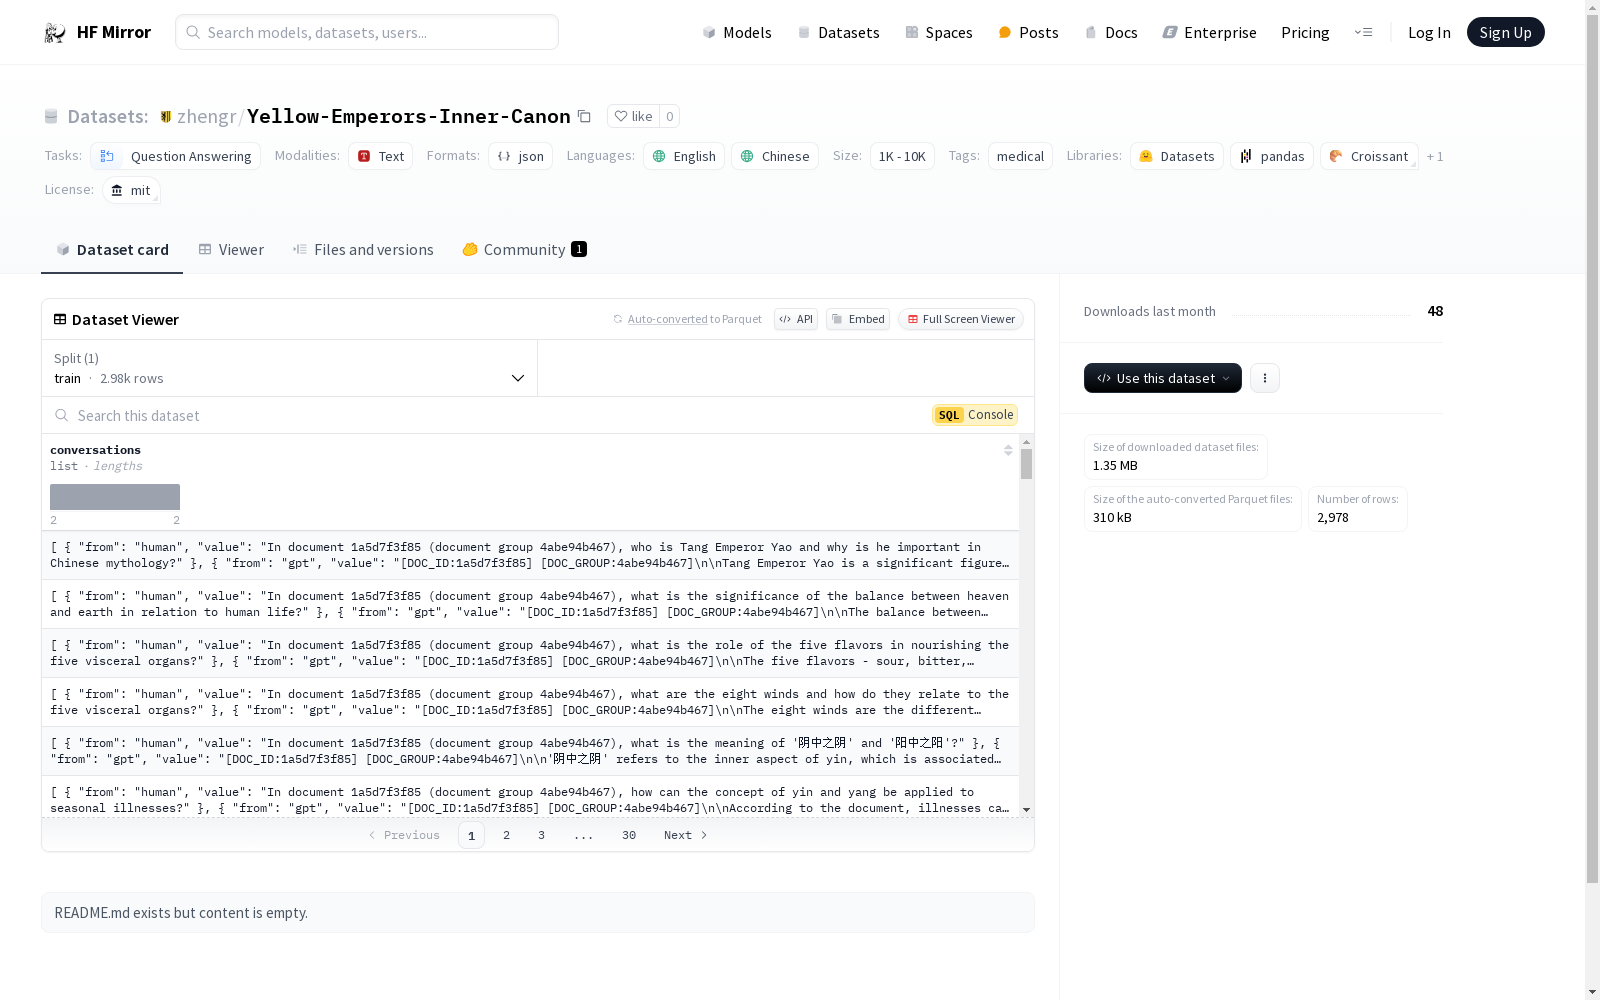Viewport: 1600px width, 1000px height.
Task: Switch to the Viewer tab
Action: [x=231, y=250]
